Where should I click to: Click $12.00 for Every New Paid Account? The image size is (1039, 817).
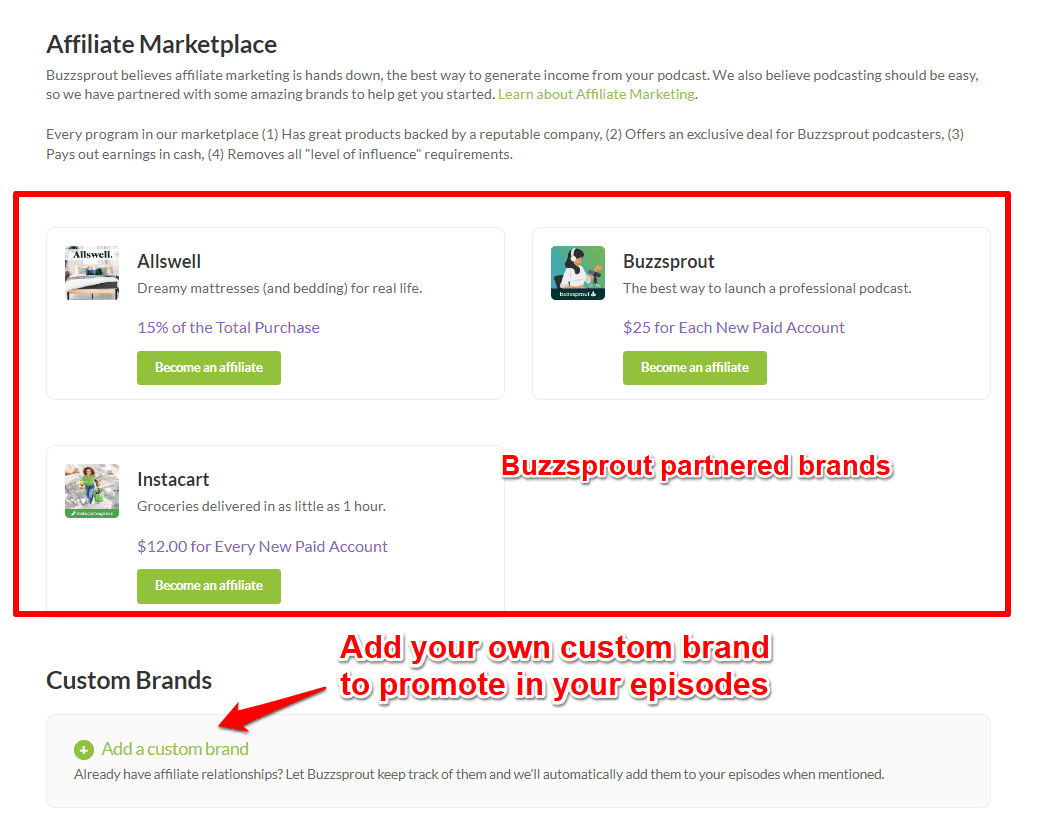pyautogui.click(x=262, y=546)
